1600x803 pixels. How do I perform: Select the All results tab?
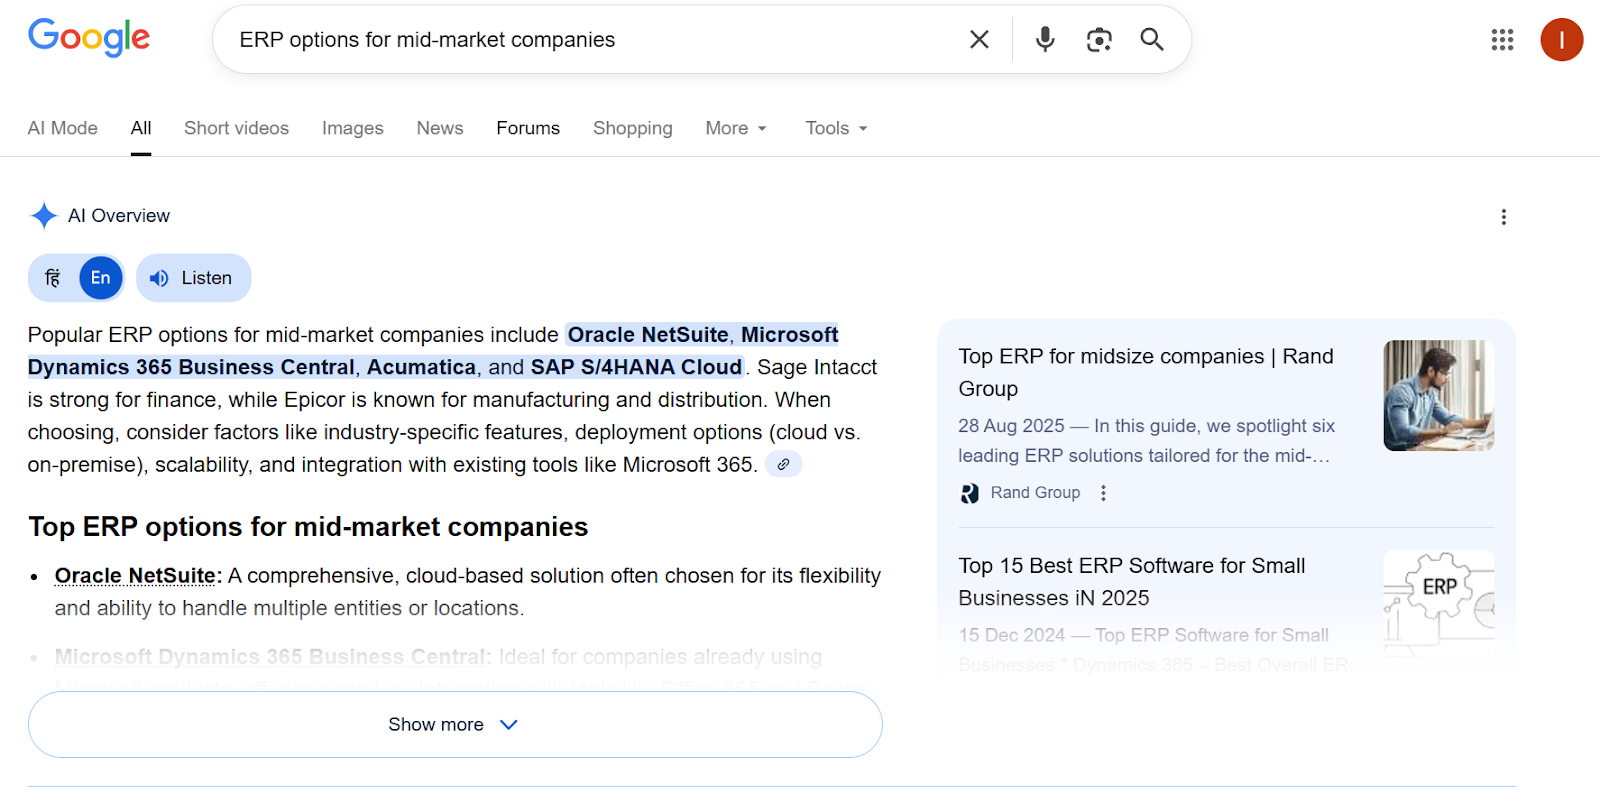tap(141, 128)
